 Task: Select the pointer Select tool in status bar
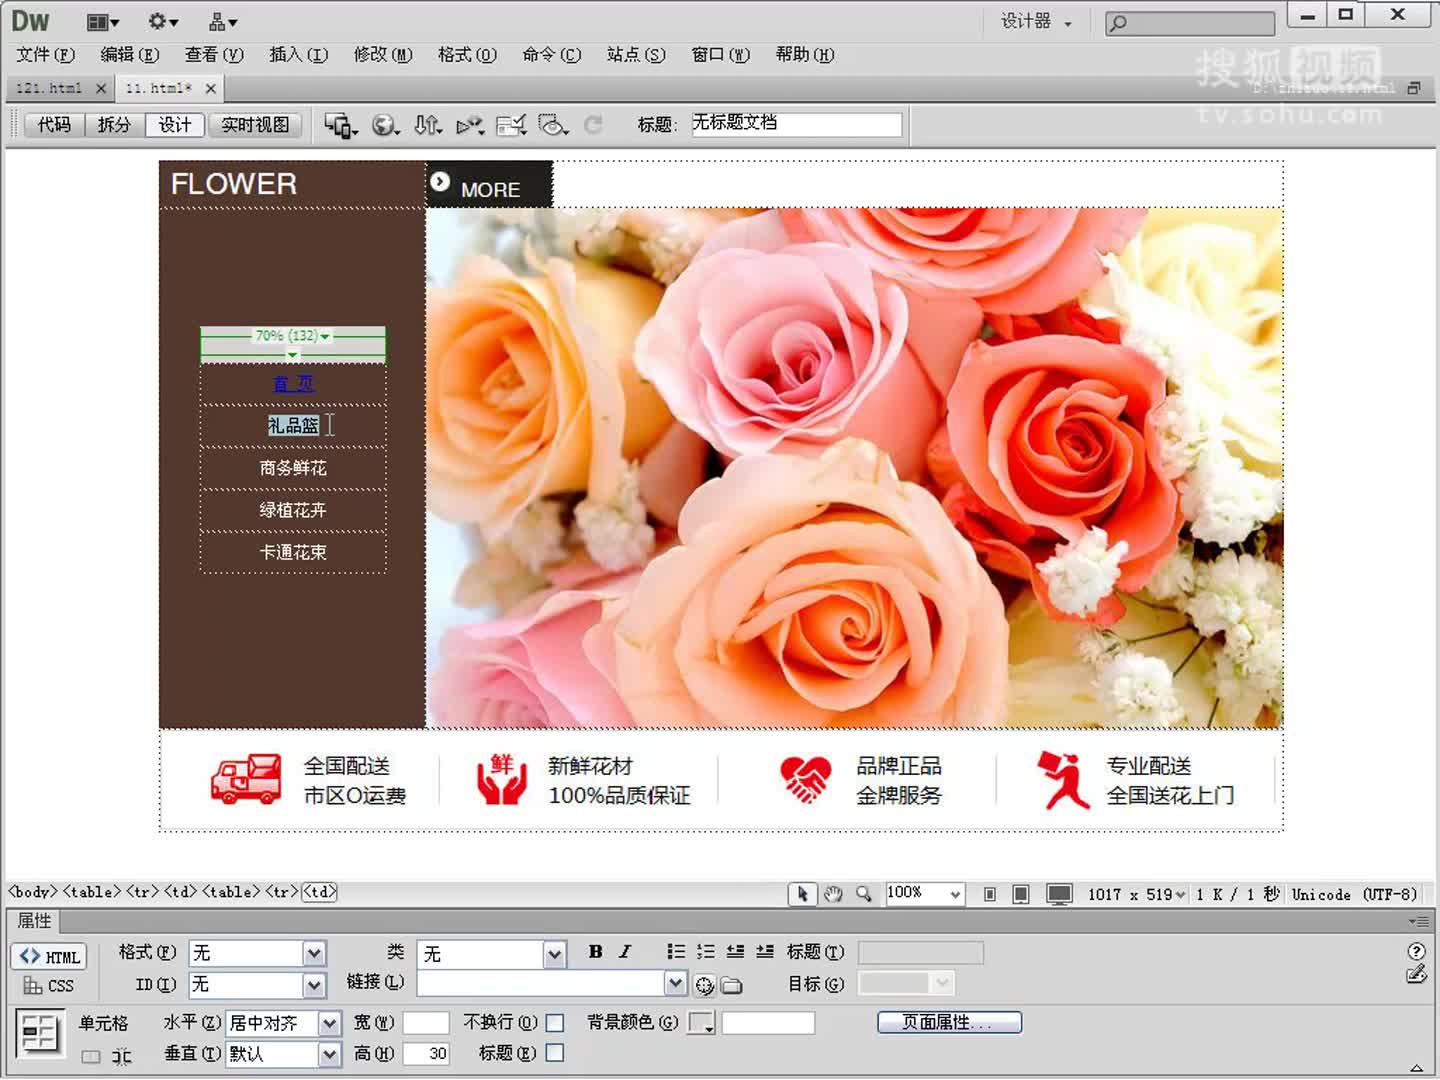(802, 894)
